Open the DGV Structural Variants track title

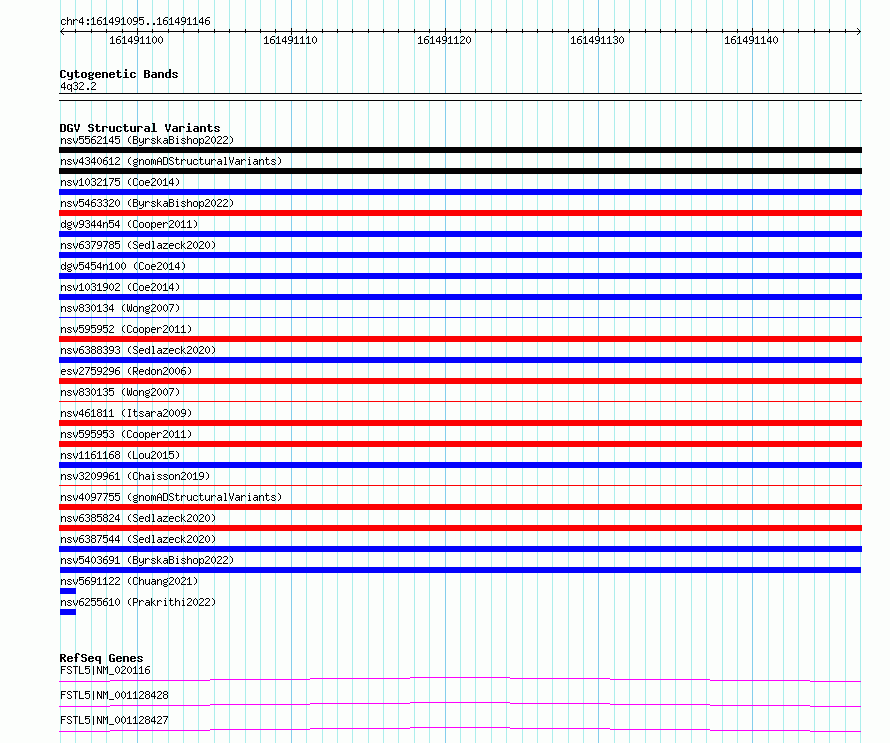(x=140, y=128)
